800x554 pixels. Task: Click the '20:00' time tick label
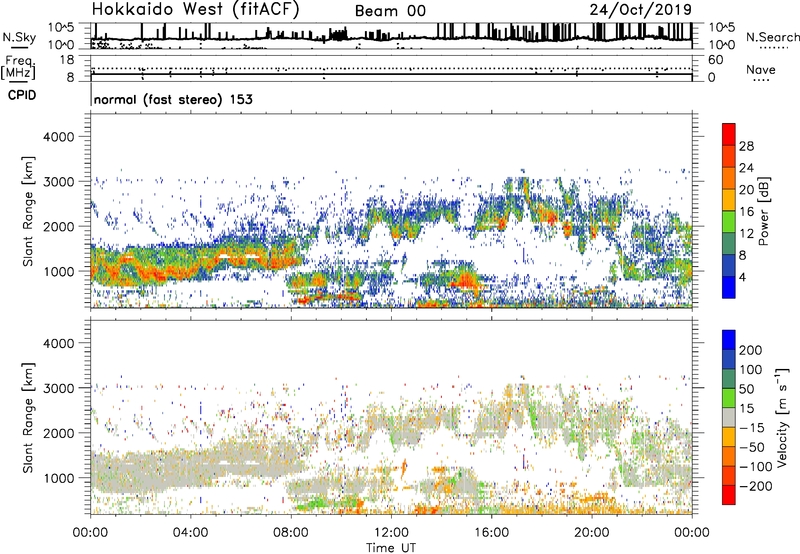(591, 533)
